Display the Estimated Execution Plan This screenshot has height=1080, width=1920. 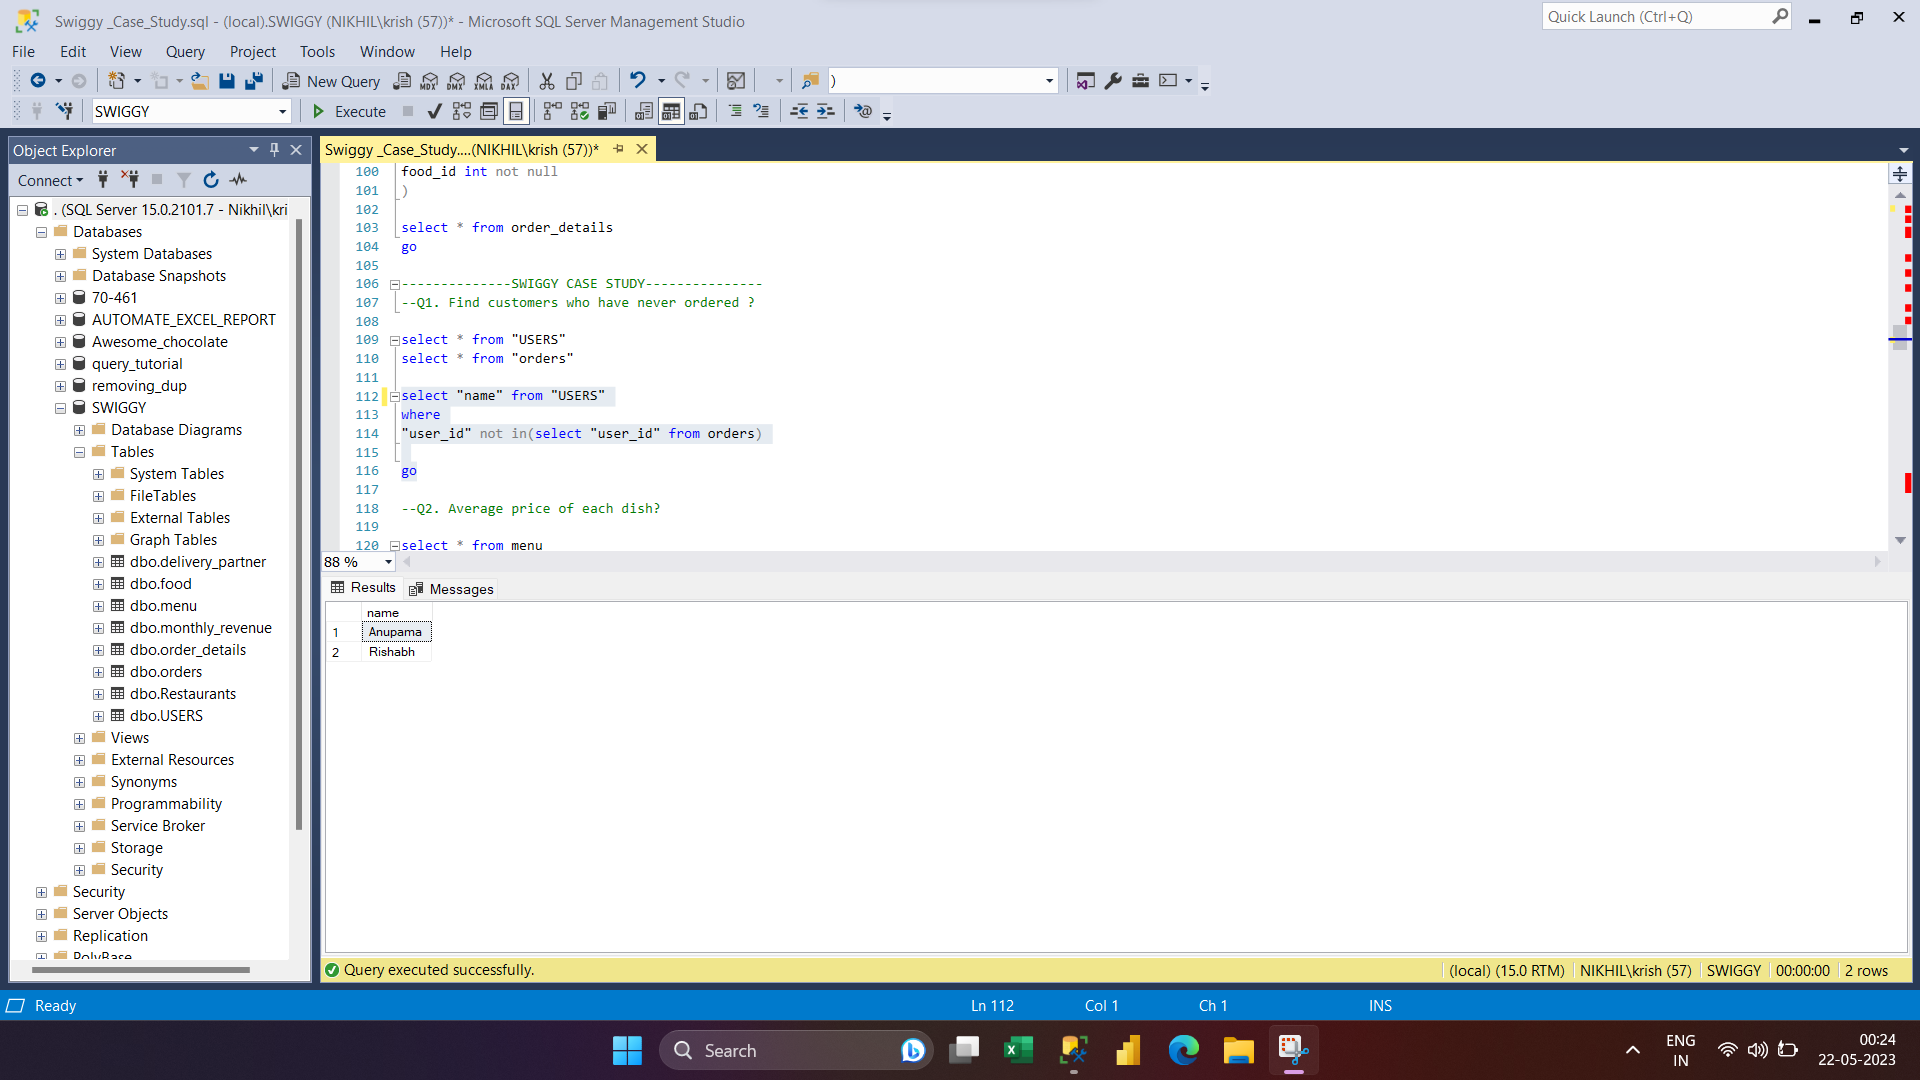[461, 111]
